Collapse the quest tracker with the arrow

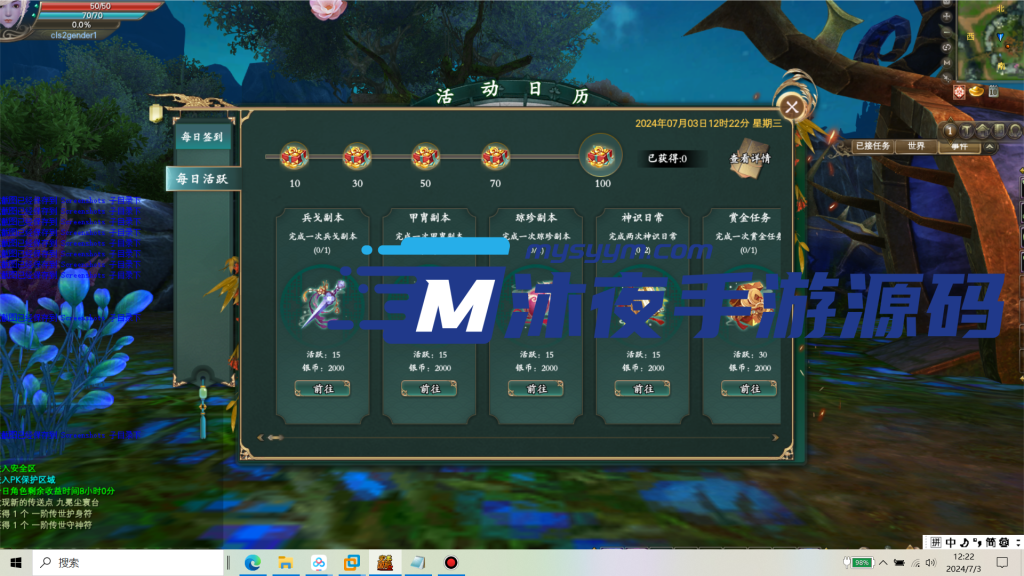click(989, 147)
